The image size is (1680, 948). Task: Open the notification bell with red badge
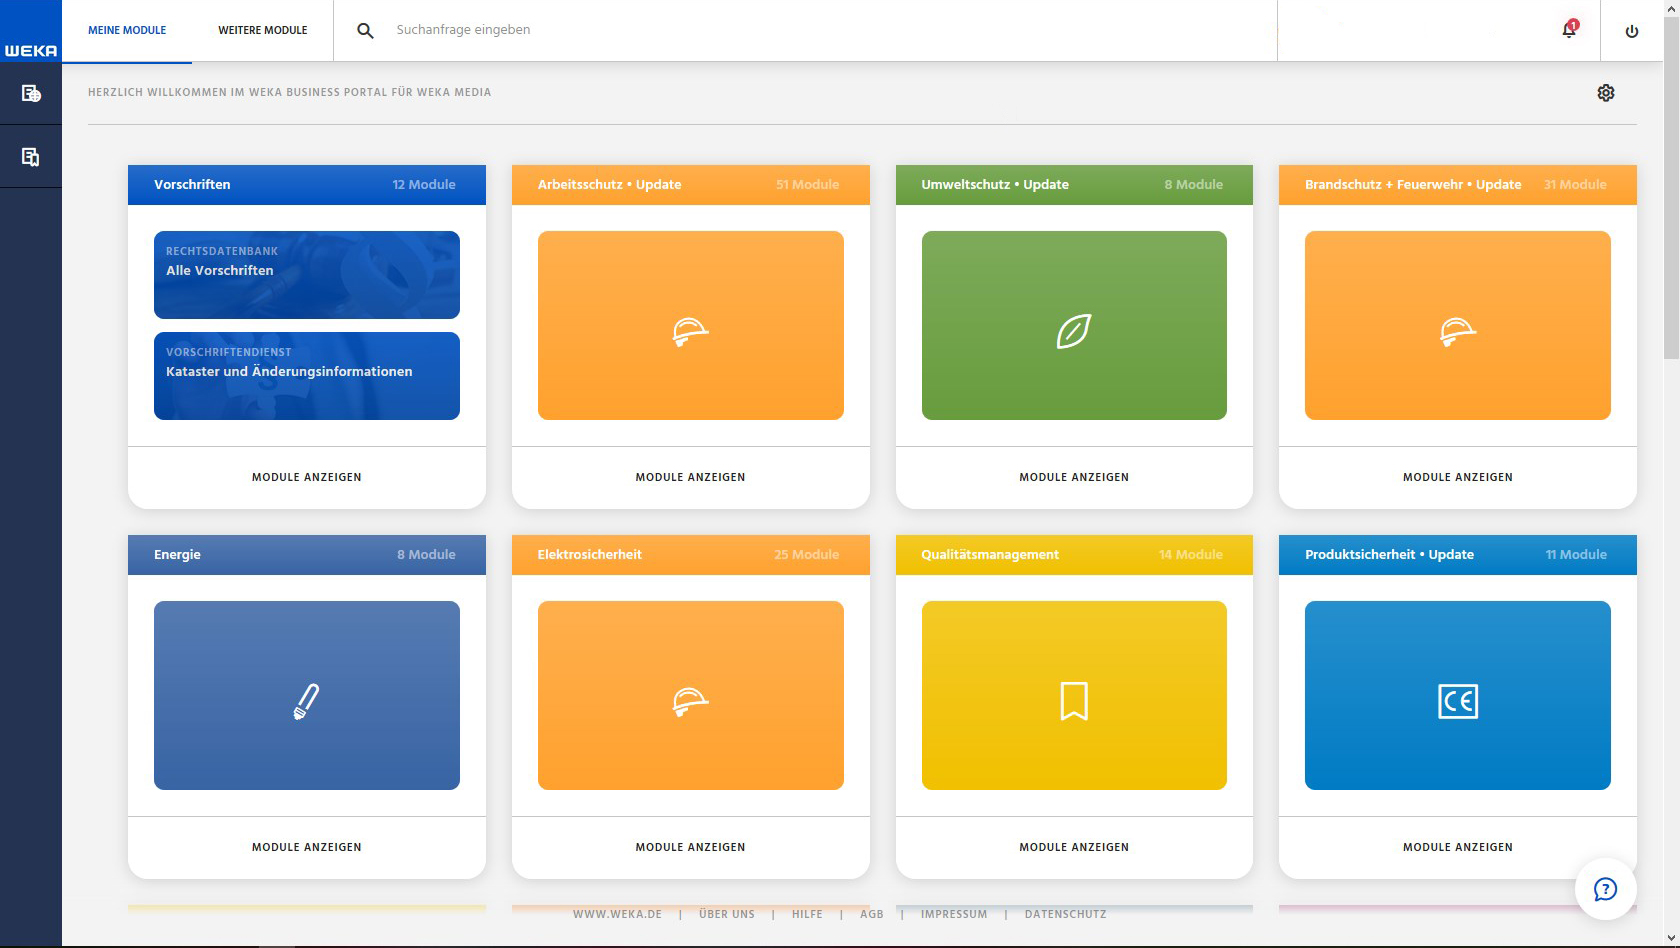(1568, 31)
